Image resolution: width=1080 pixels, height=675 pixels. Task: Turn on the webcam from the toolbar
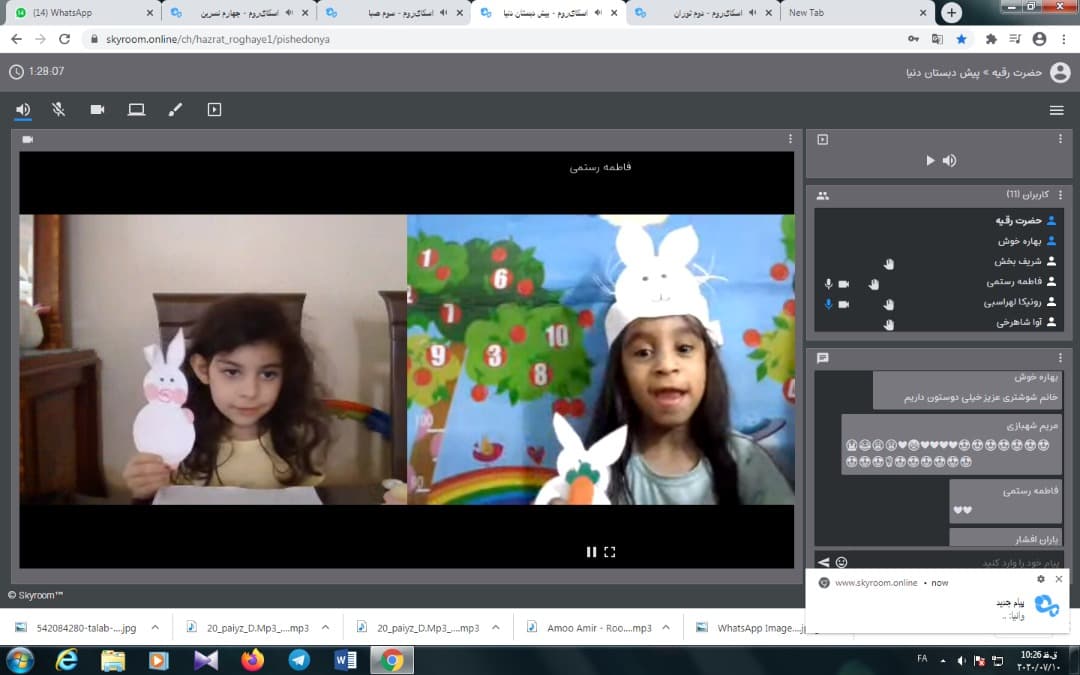click(x=97, y=110)
